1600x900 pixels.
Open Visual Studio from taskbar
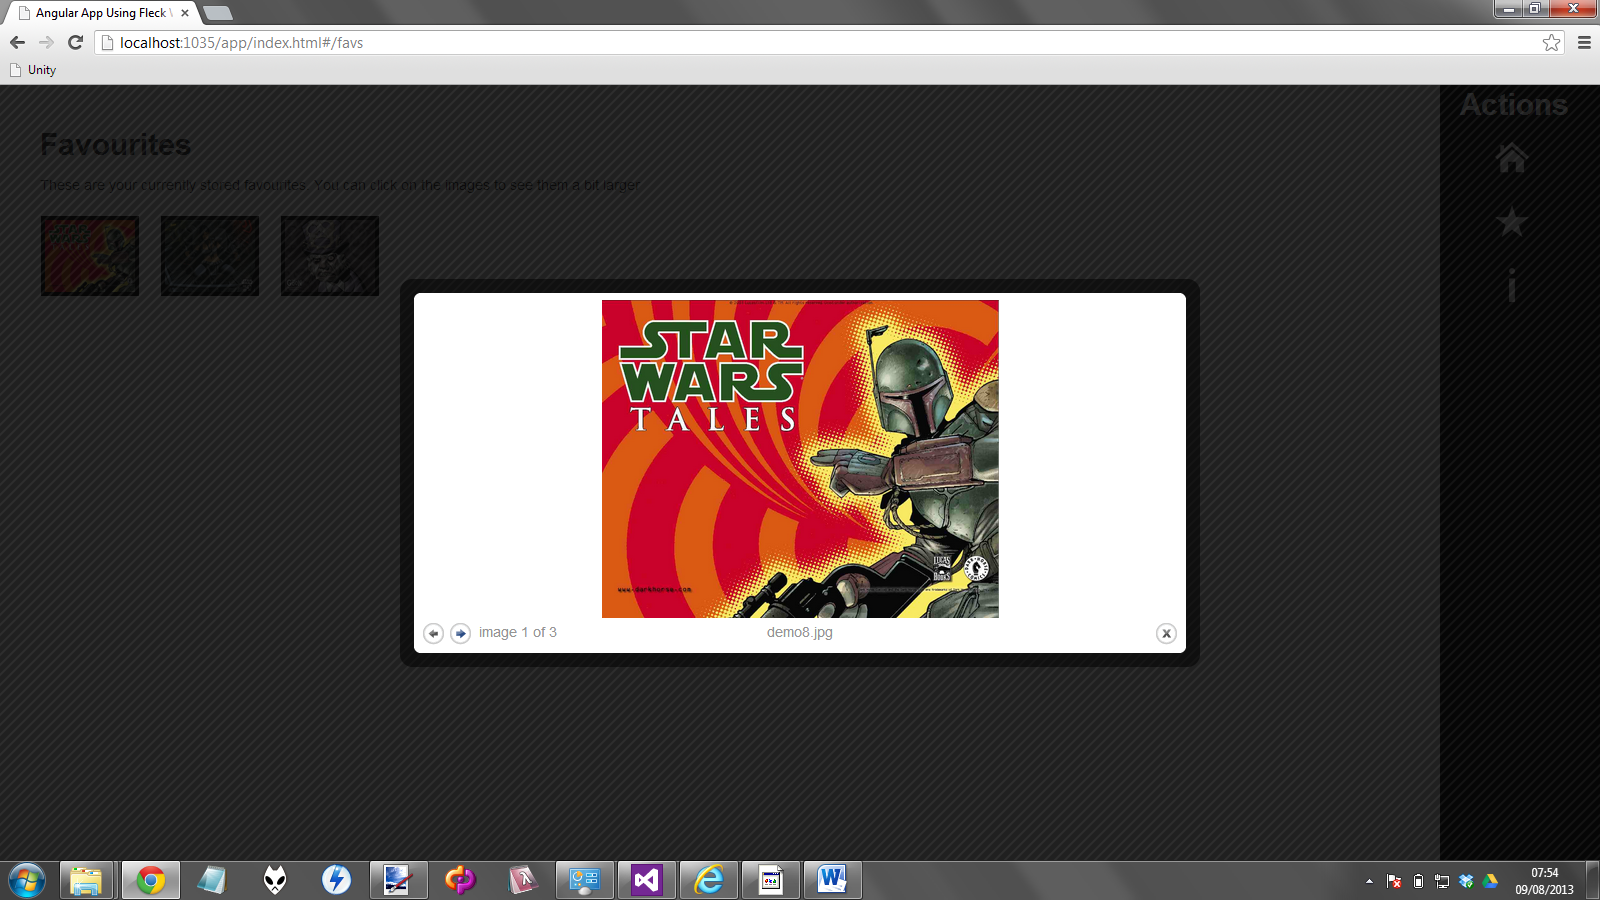(x=647, y=881)
